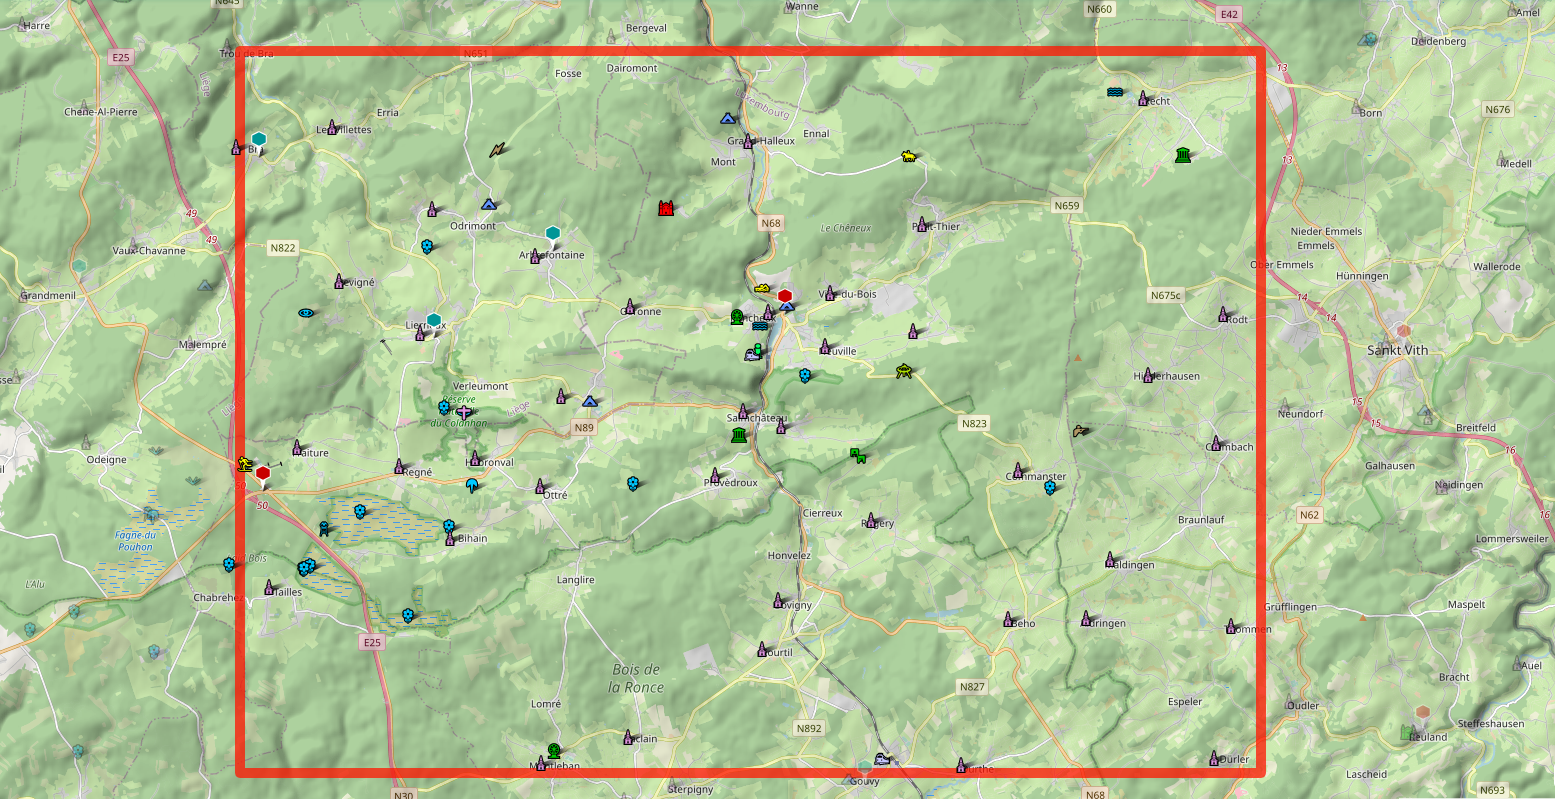The image size is (1555, 799).
Task: Open the yellow skier marker near Malture
Action: [x=244, y=463]
